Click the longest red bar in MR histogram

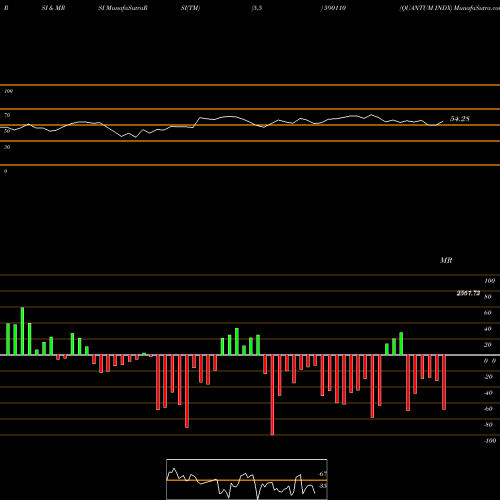coord(272,395)
